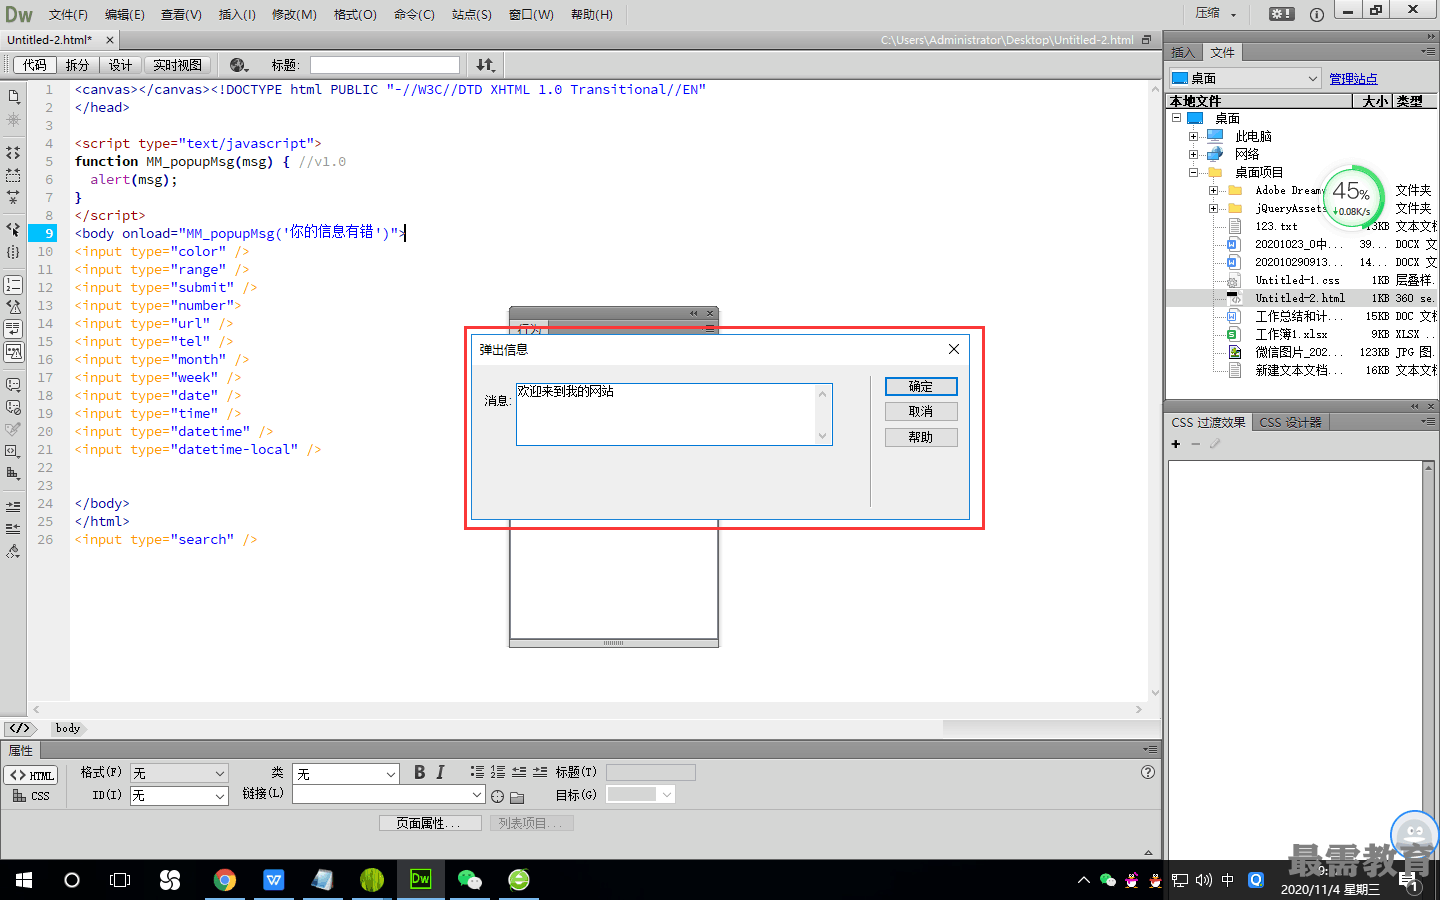Click the format source code icon
Image resolution: width=1440 pixels, height=900 pixels.
[x=13, y=551]
